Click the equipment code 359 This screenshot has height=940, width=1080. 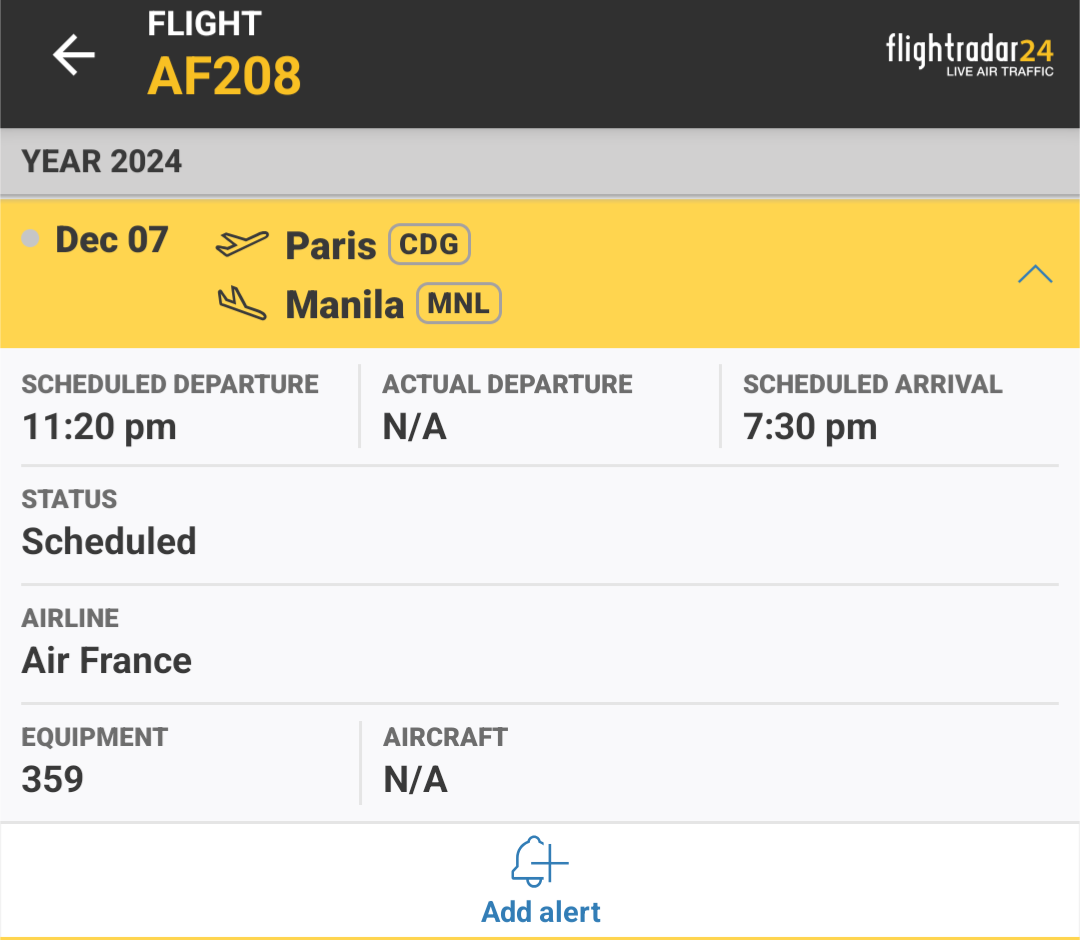coord(53,779)
